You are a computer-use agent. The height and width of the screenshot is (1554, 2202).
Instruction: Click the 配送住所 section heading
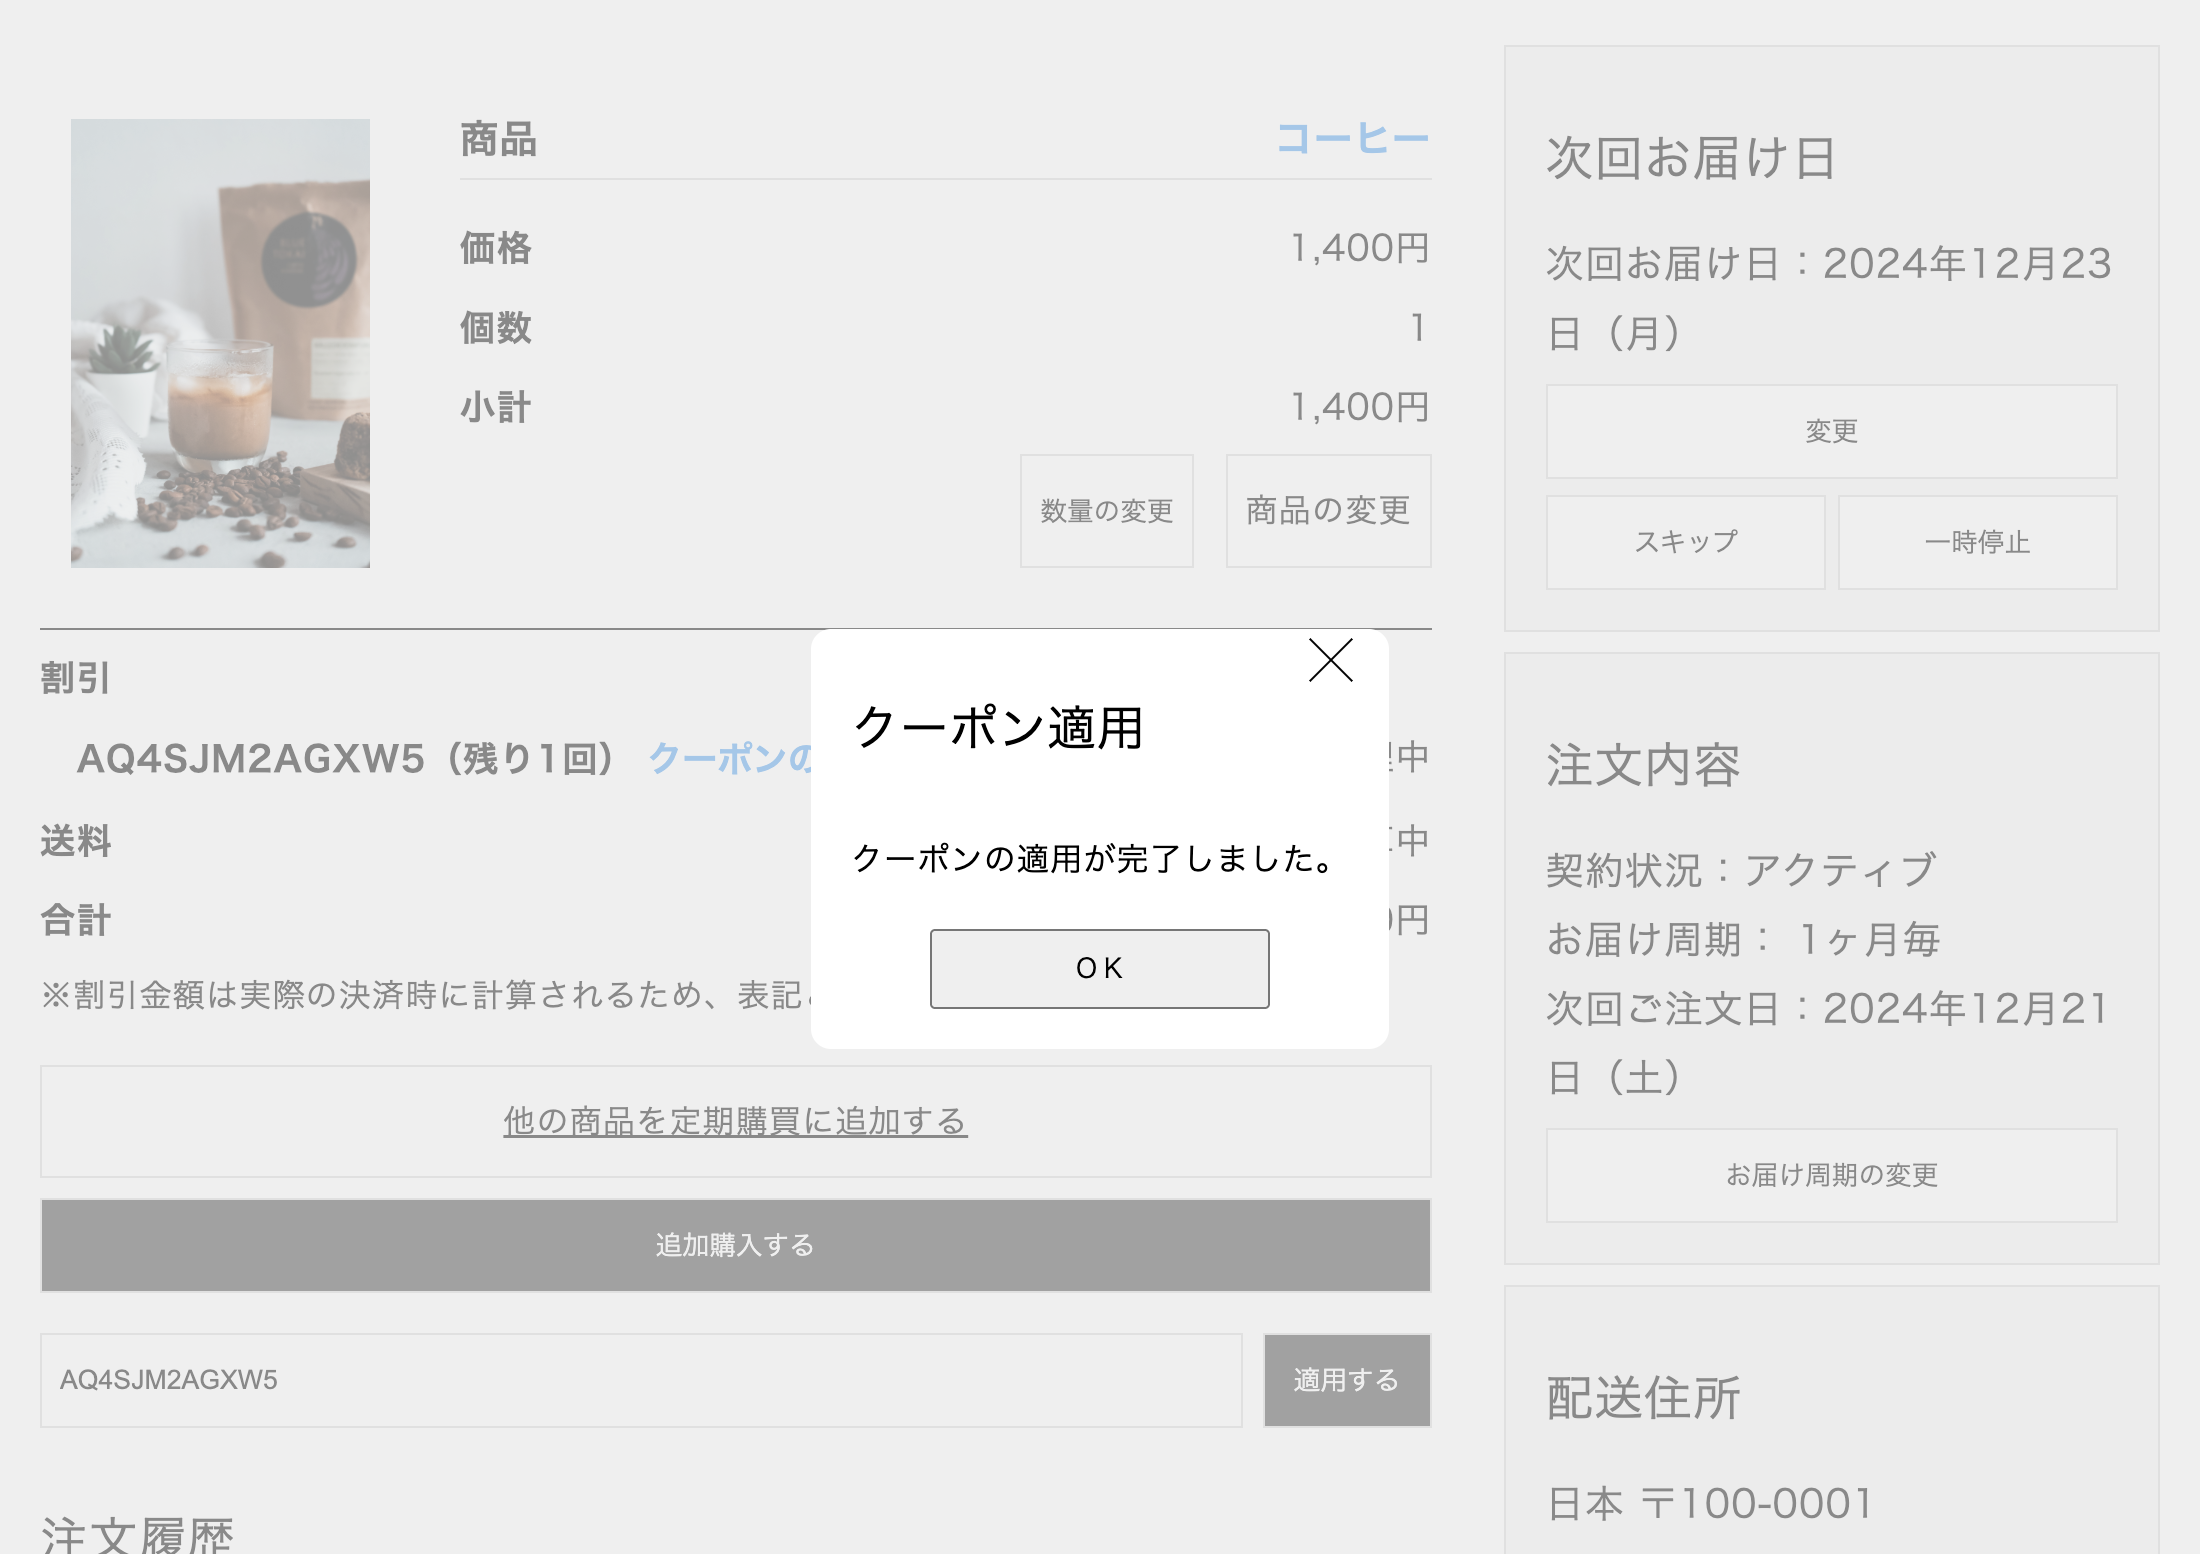pyautogui.click(x=1643, y=1398)
